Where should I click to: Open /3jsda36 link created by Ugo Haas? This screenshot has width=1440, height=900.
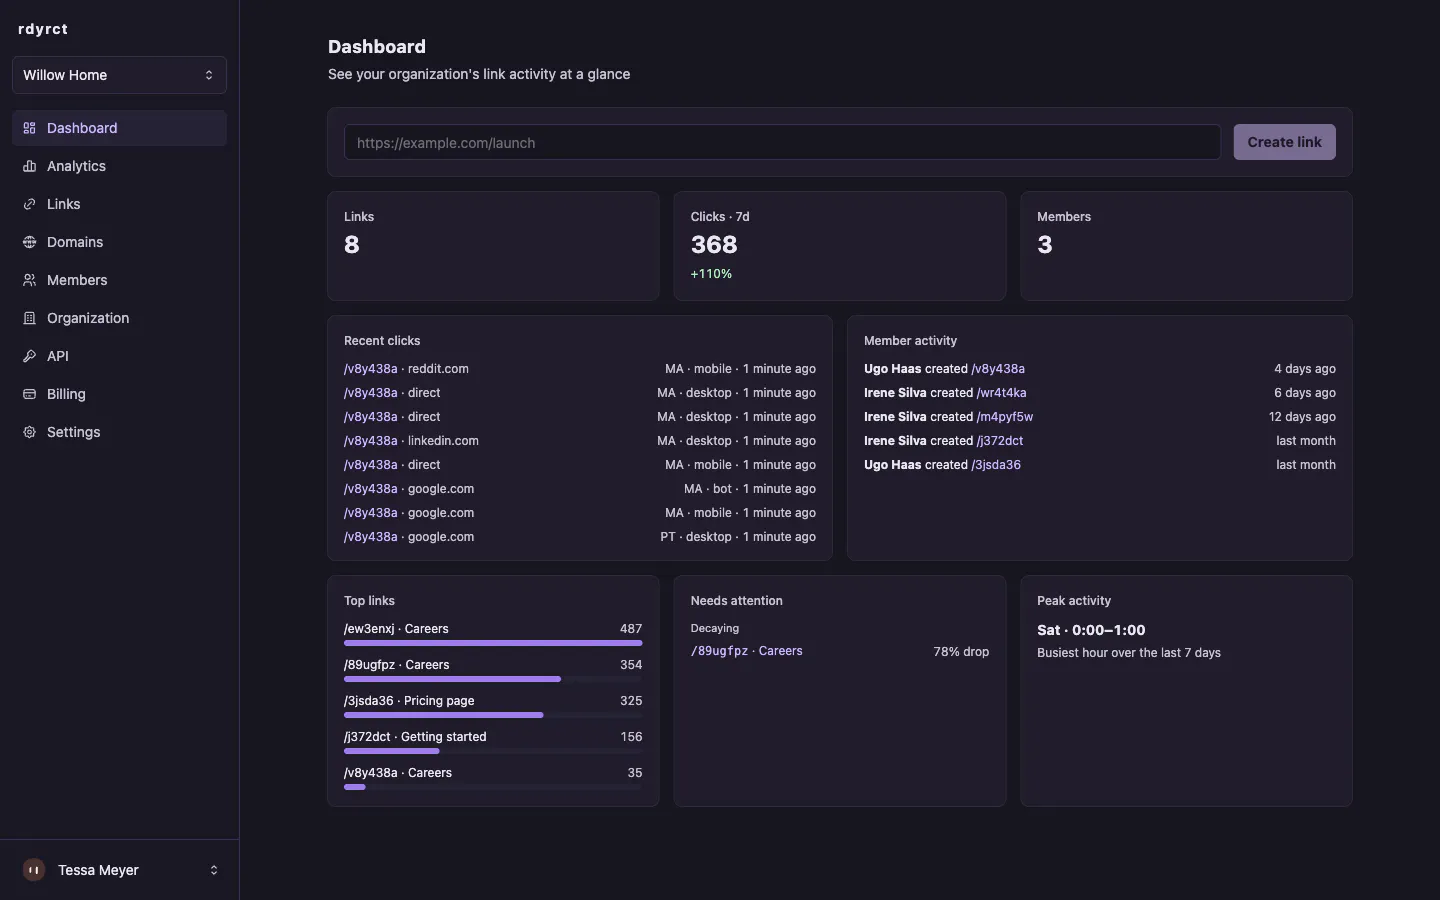pos(996,465)
